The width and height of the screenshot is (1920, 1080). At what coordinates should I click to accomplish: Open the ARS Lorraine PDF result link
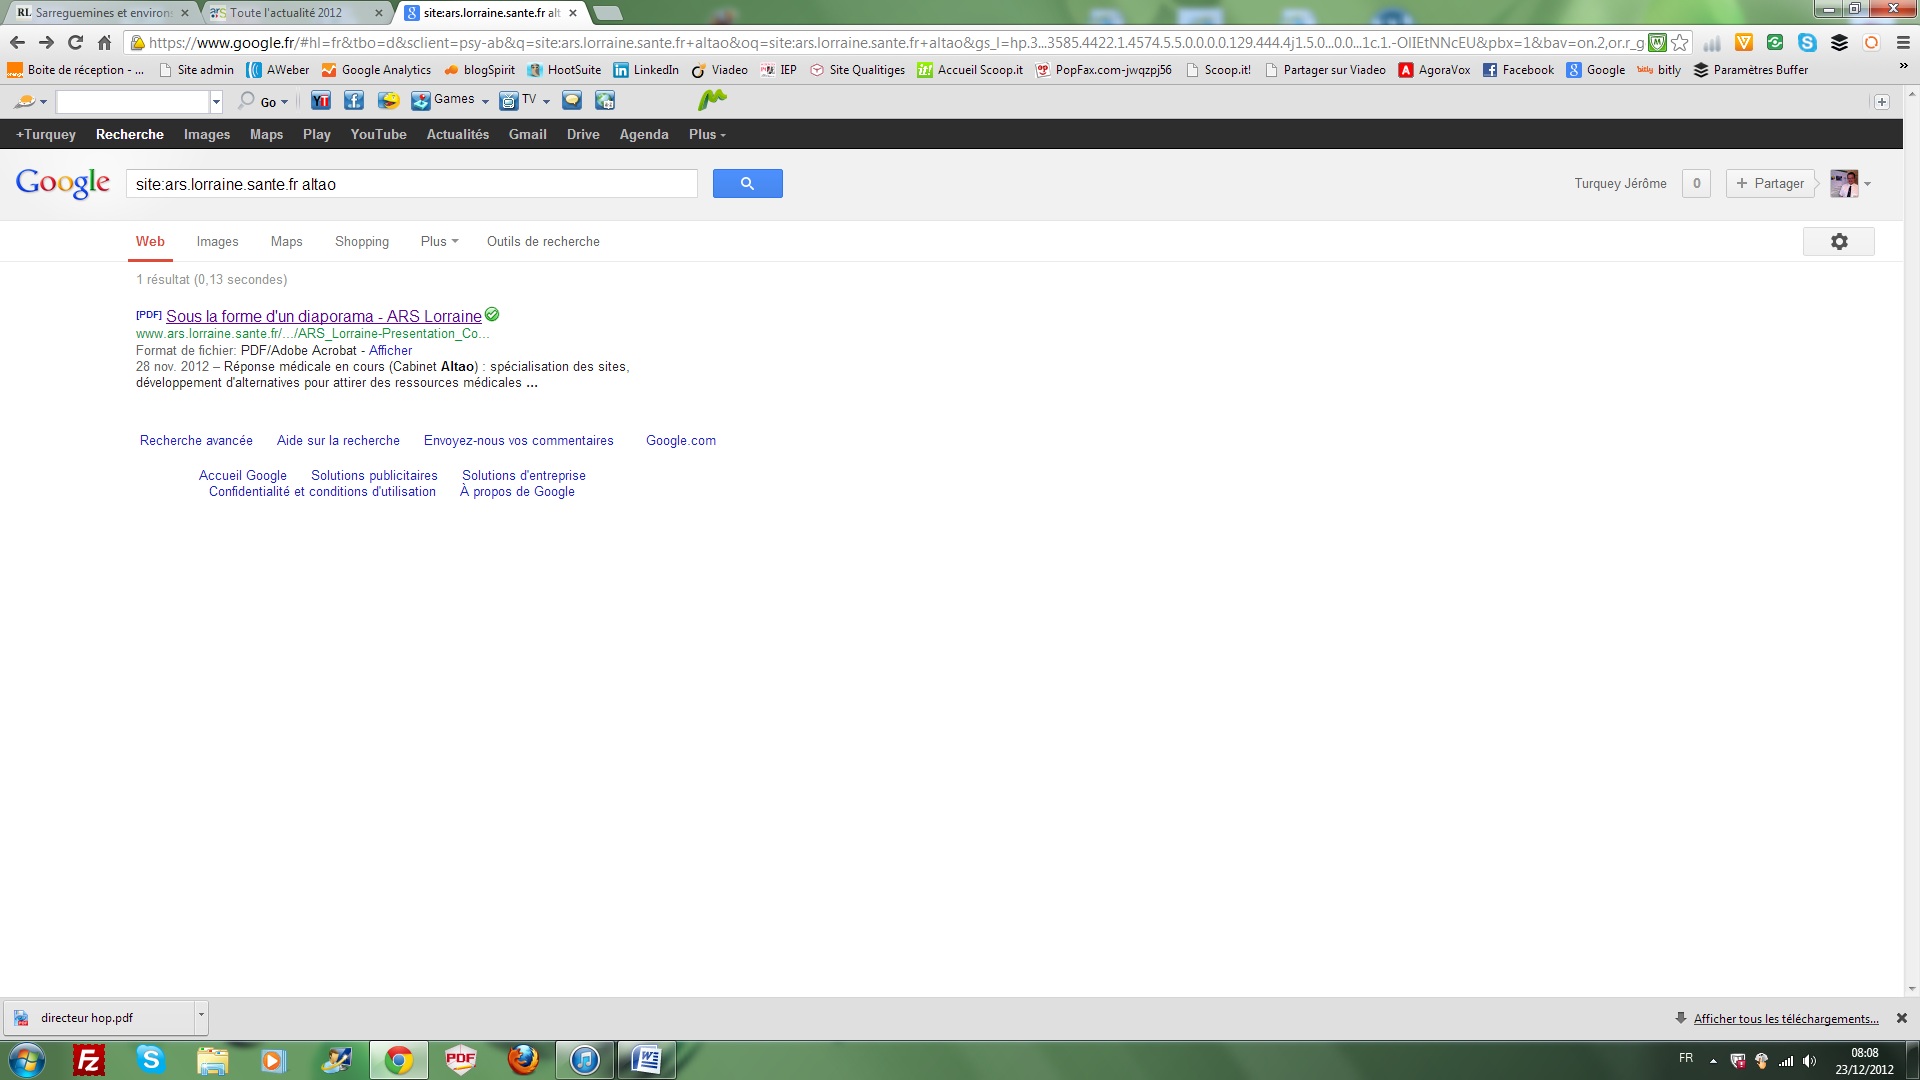[323, 316]
